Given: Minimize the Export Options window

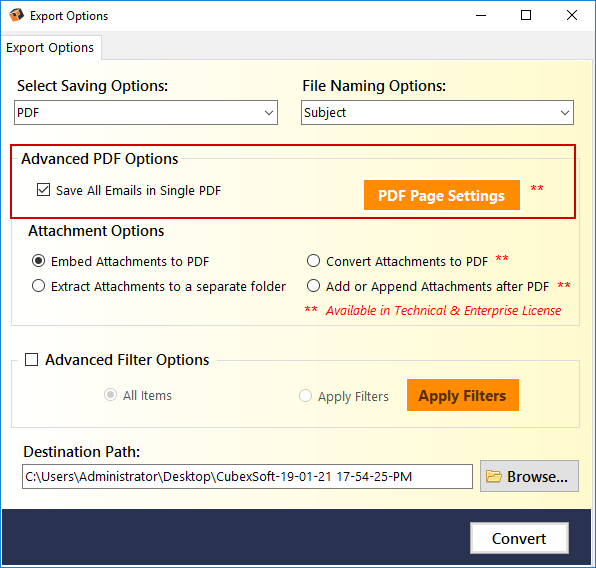Looking at the screenshot, I should click(481, 16).
